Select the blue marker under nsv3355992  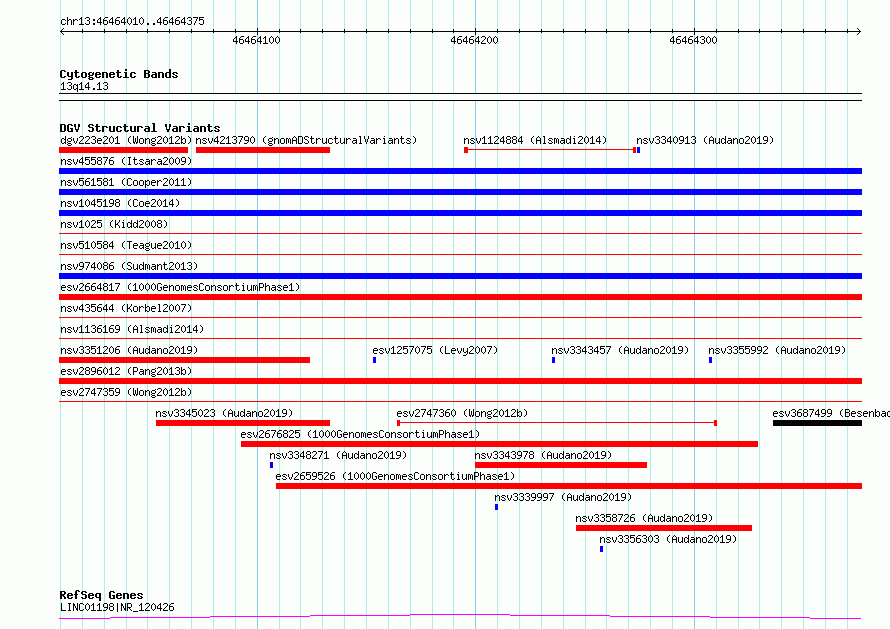(x=710, y=360)
